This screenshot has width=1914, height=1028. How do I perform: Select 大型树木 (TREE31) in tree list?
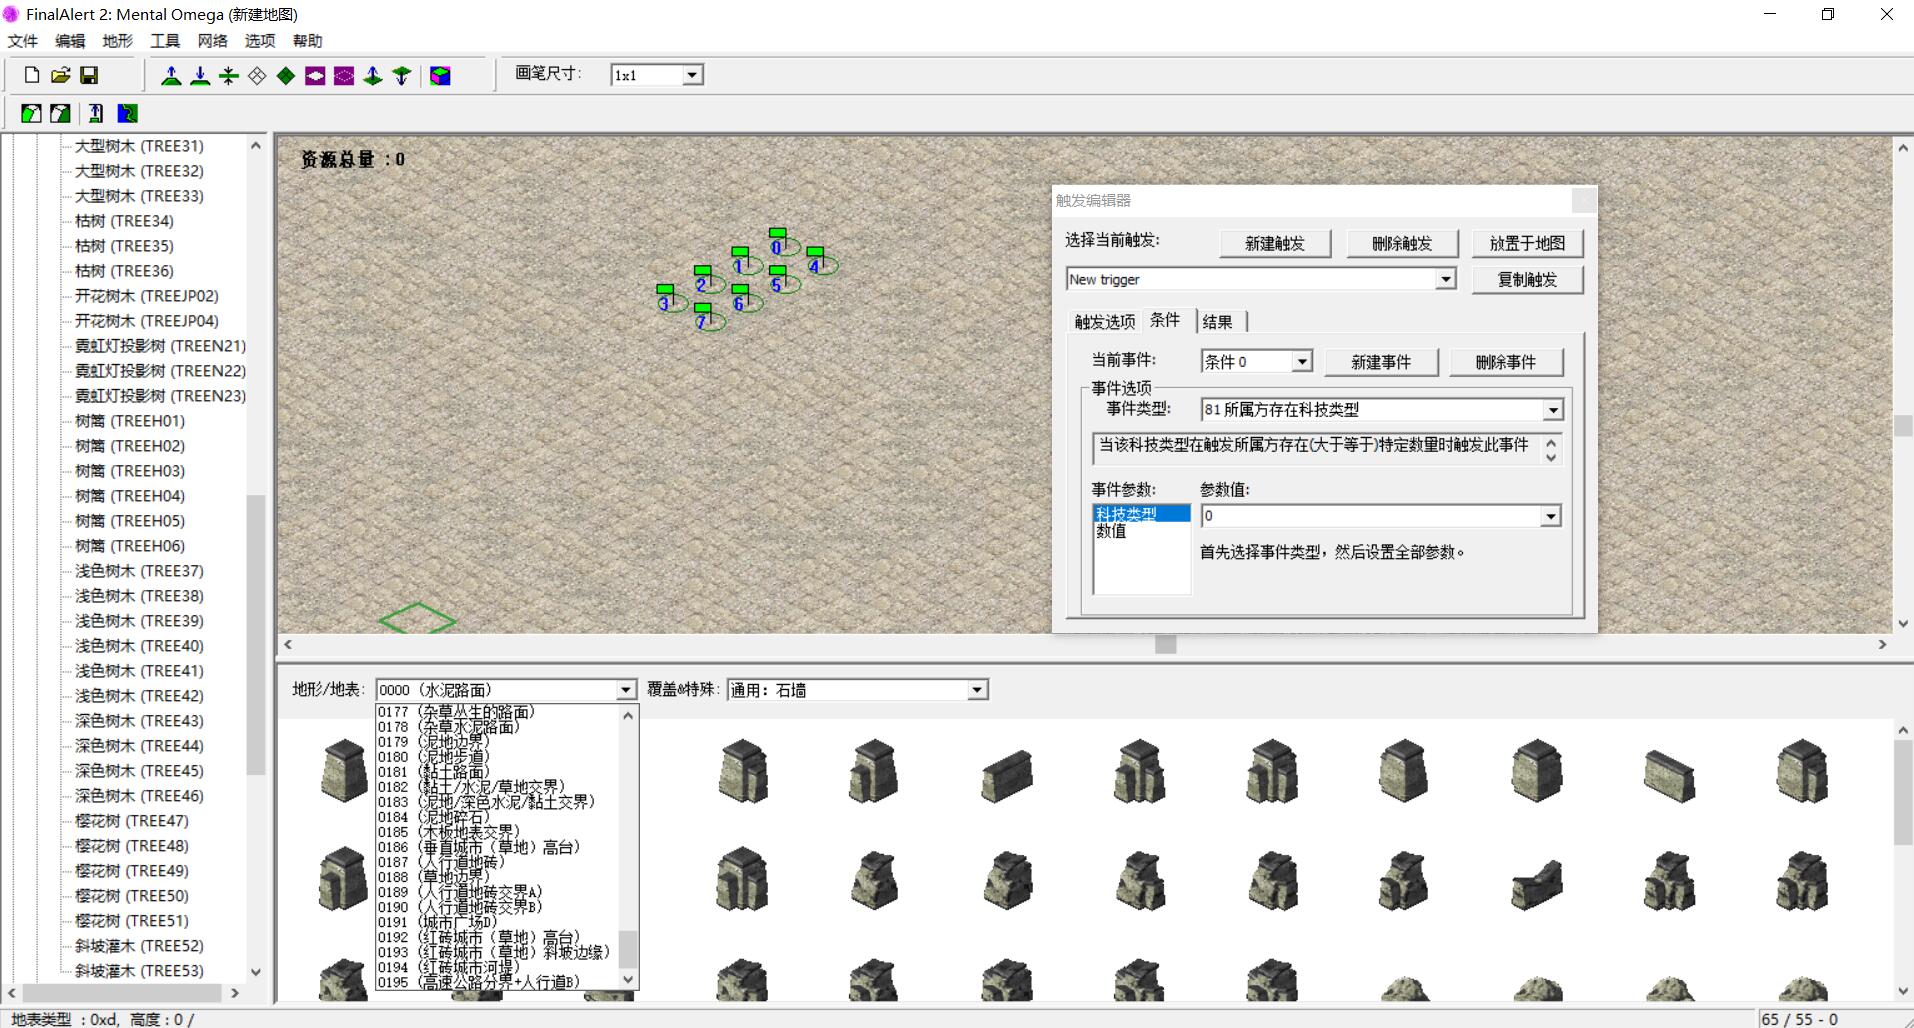pyautogui.click(x=139, y=146)
